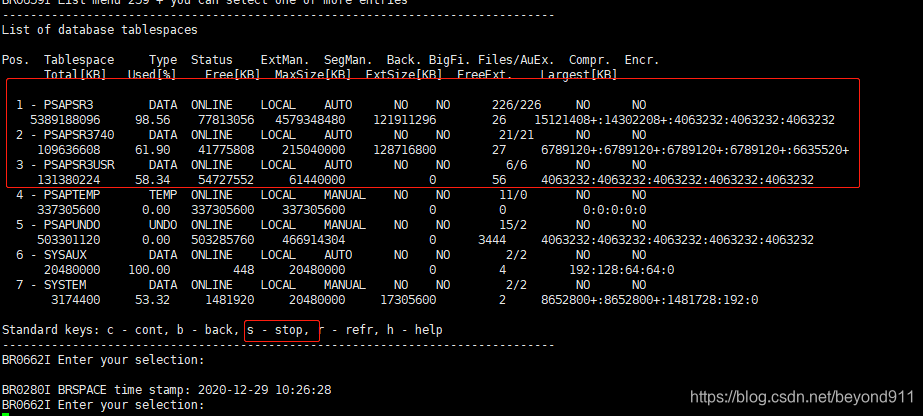The height and width of the screenshot is (416, 923).
Task: Click max size value 215040000
Action: 314,150
